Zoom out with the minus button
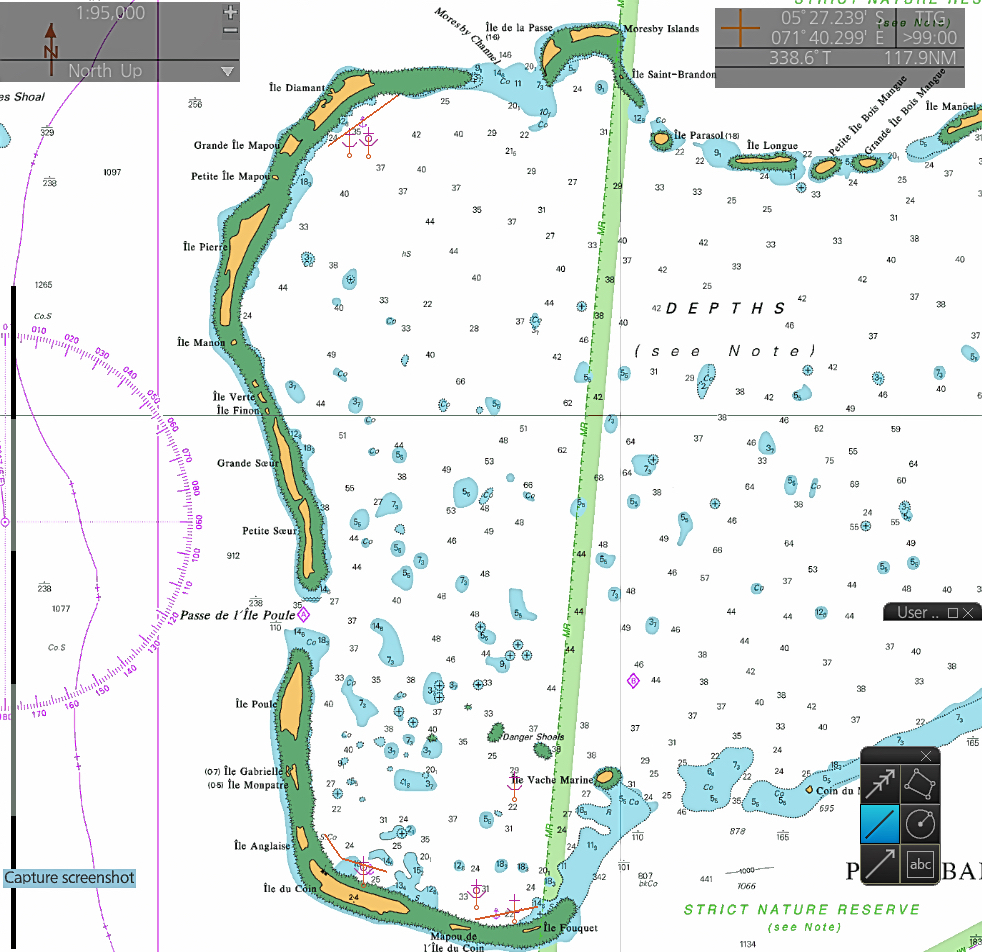The height and width of the screenshot is (952, 982). click(230, 30)
